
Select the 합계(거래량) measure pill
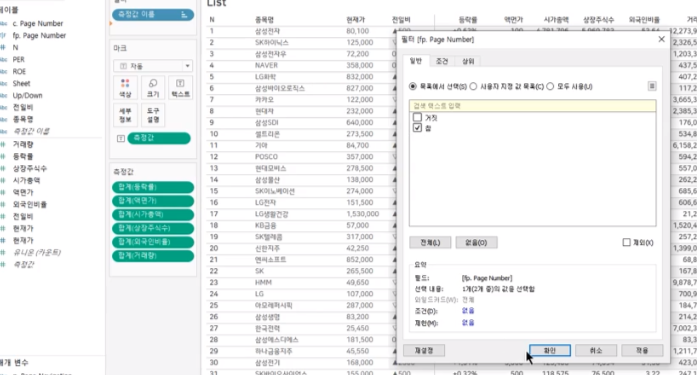click(153, 256)
